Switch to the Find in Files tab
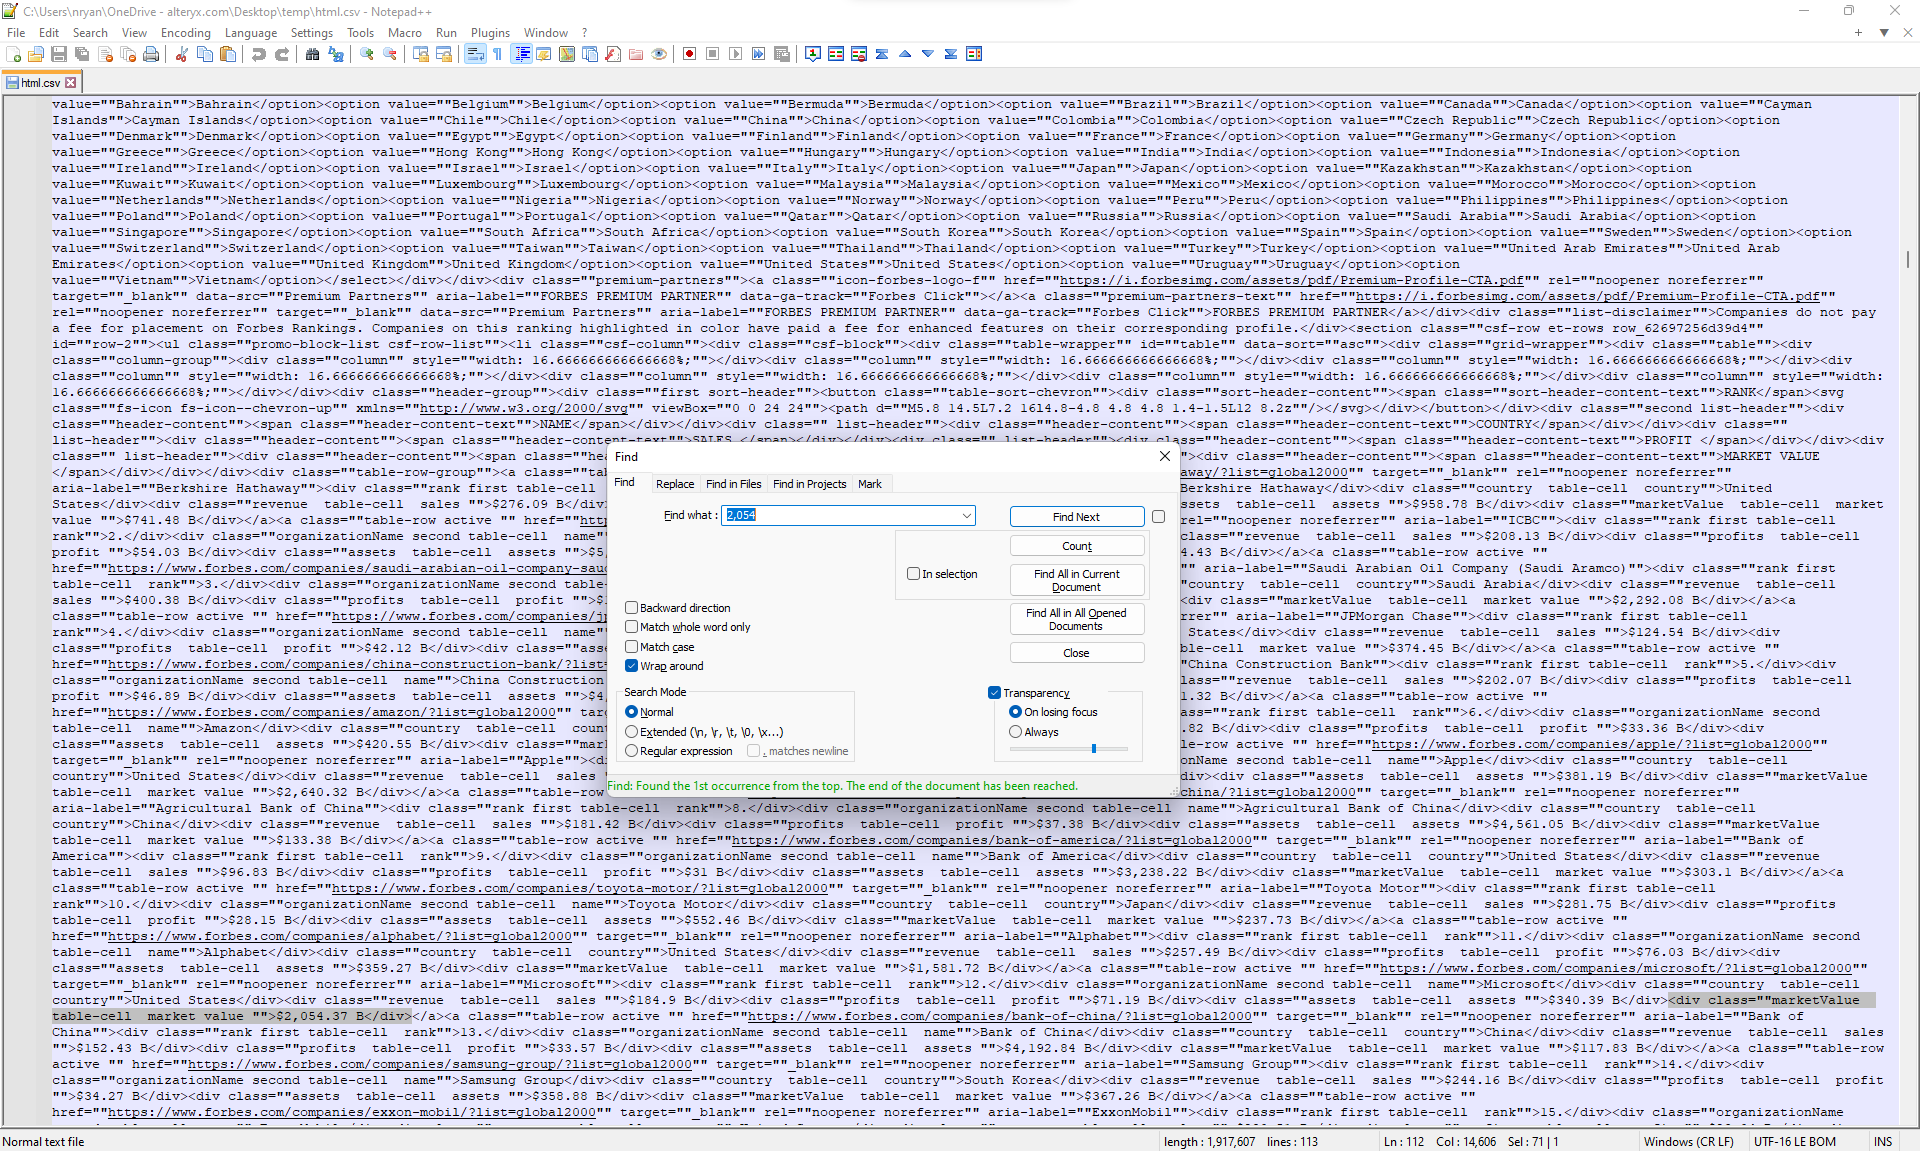Screen dimensions: 1920x1151 (x=733, y=484)
